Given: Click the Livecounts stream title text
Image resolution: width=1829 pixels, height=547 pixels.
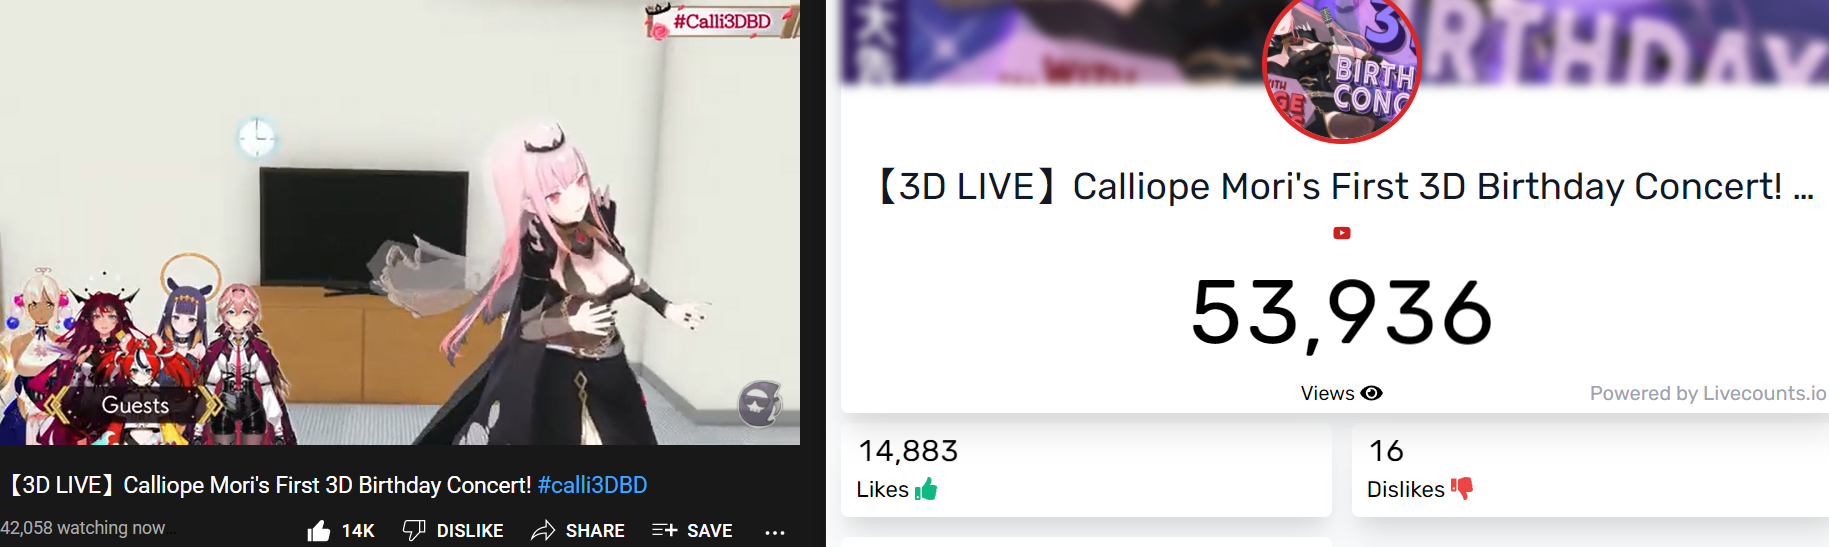Looking at the screenshot, I should coord(1347,187).
